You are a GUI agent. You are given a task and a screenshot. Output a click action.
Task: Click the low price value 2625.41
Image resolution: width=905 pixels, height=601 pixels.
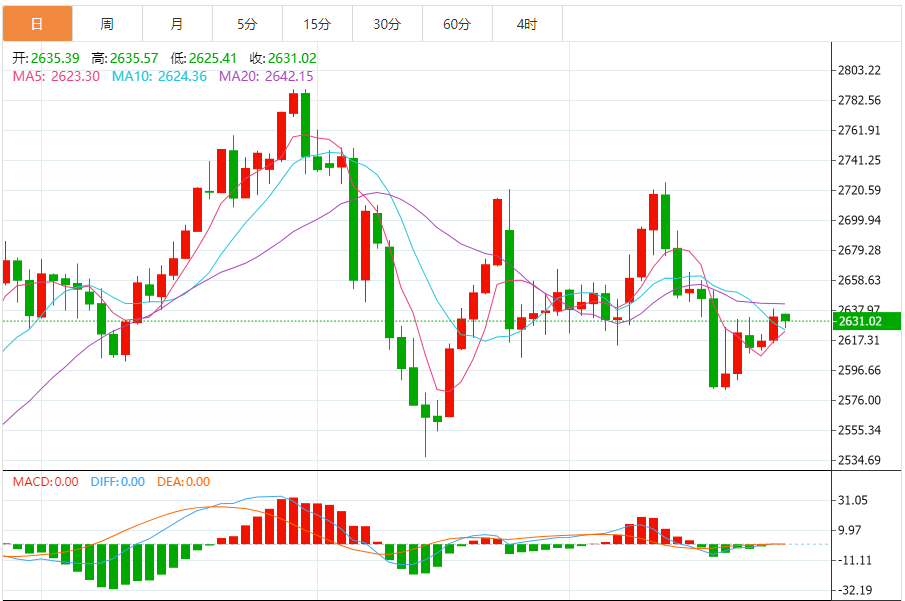tap(213, 58)
